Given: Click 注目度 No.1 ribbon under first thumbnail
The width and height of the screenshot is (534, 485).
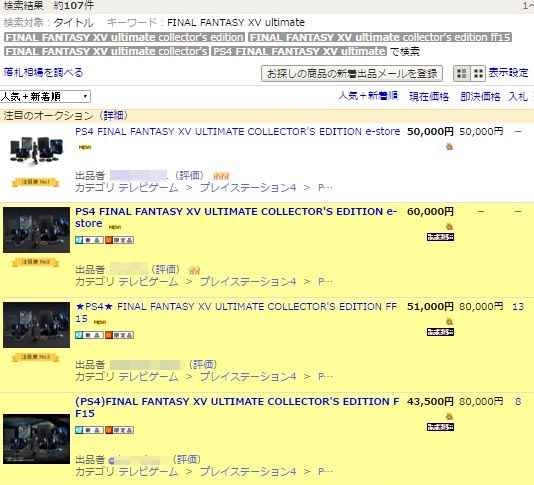Looking at the screenshot, I should click(x=36, y=182).
